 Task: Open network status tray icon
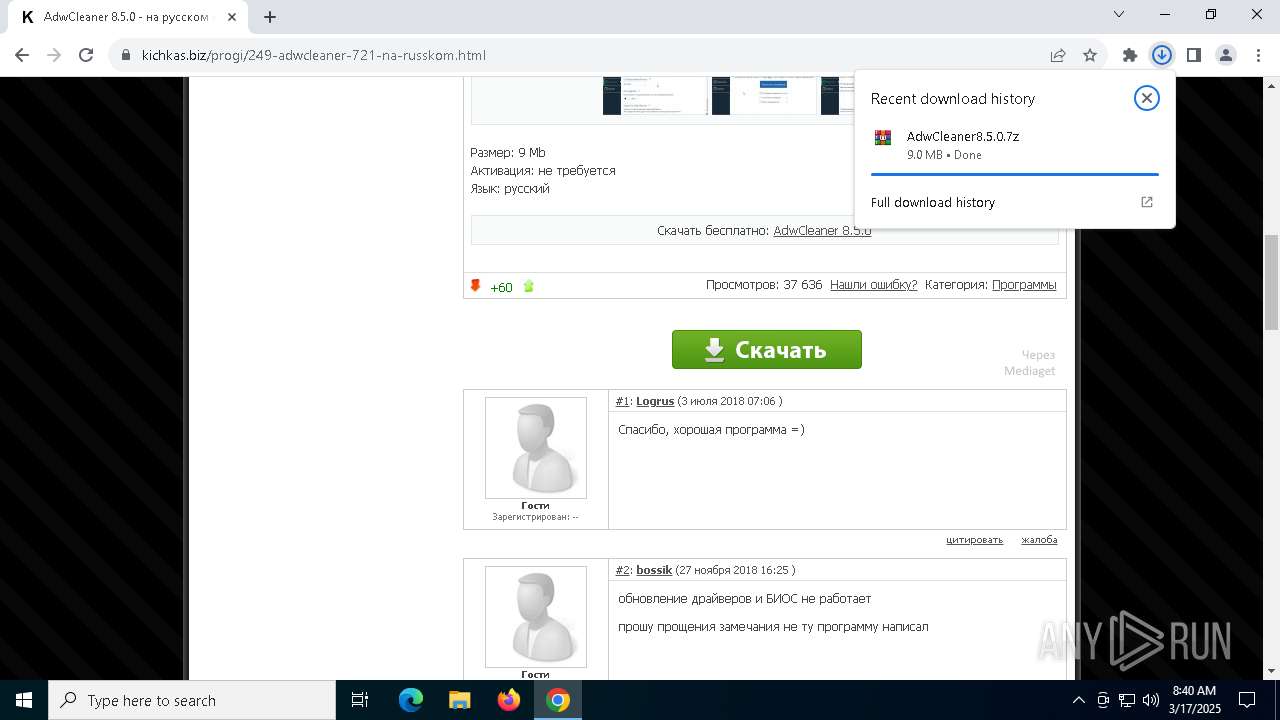[1127, 700]
